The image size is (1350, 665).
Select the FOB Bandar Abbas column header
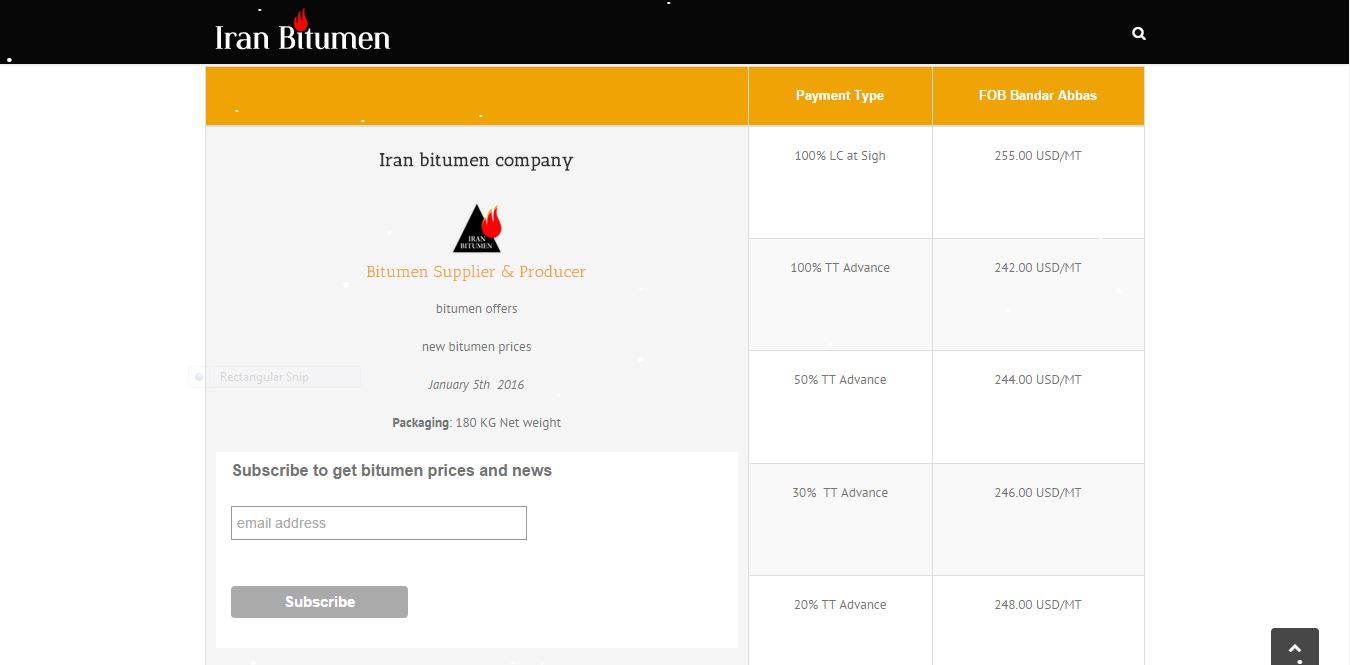1038,96
